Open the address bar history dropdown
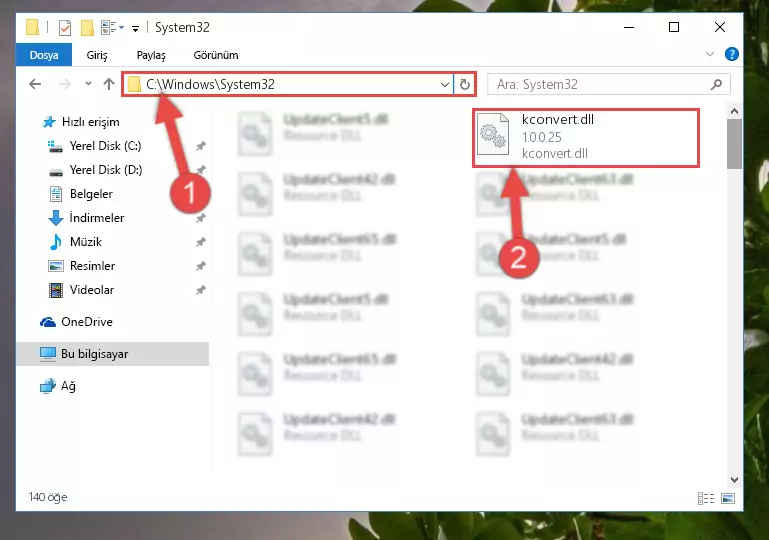The width and height of the screenshot is (769, 540). click(445, 84)
